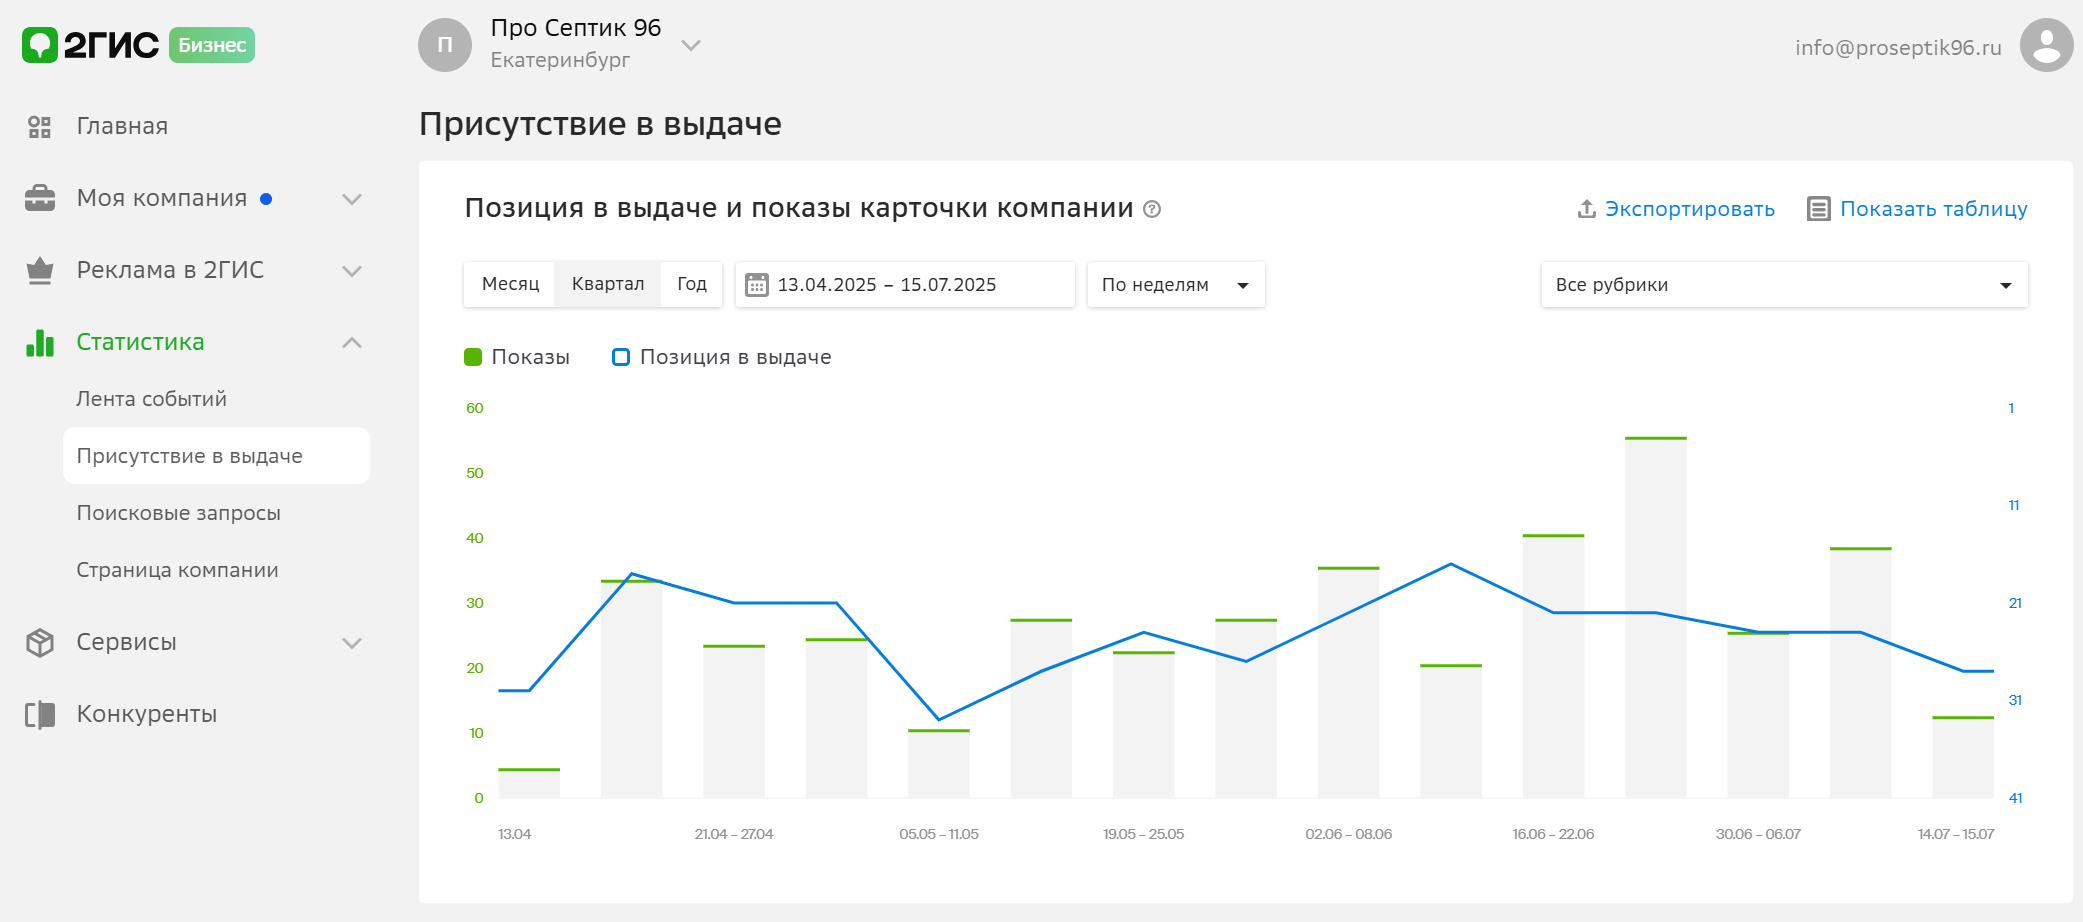Click the Главная dashboard grid icon

pos(39,127)
